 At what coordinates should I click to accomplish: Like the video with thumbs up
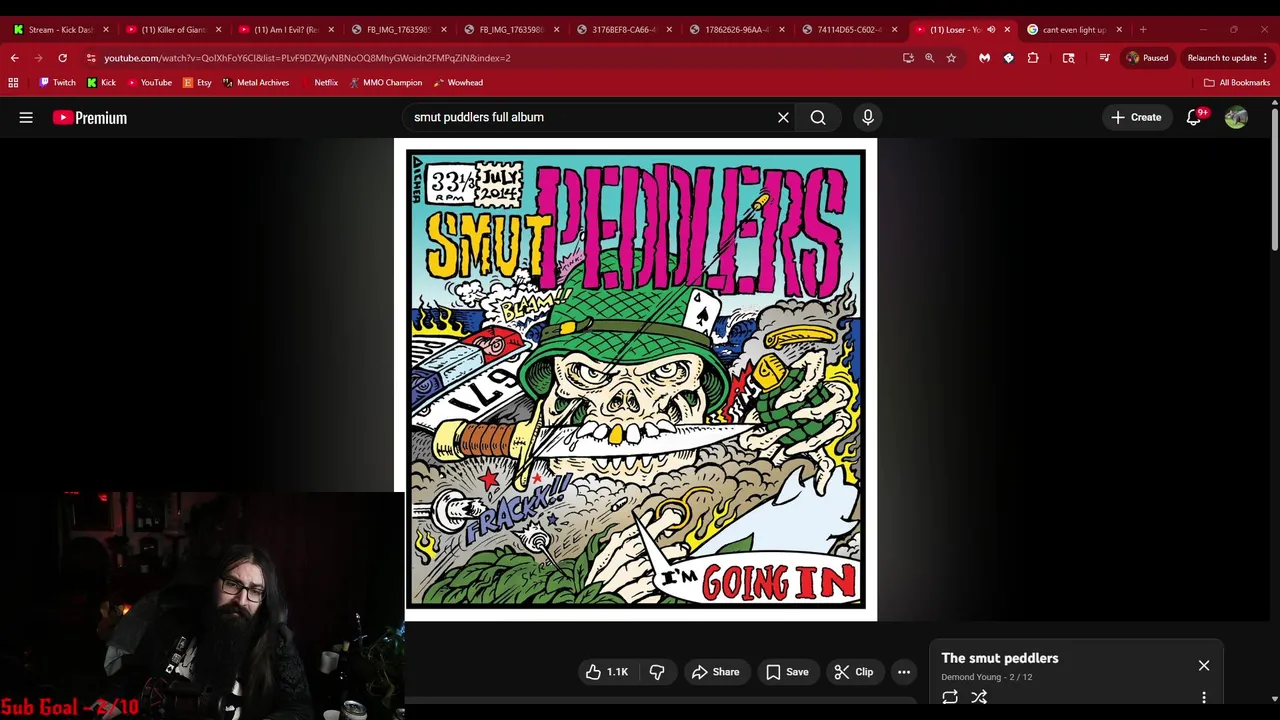pos(608,672)
